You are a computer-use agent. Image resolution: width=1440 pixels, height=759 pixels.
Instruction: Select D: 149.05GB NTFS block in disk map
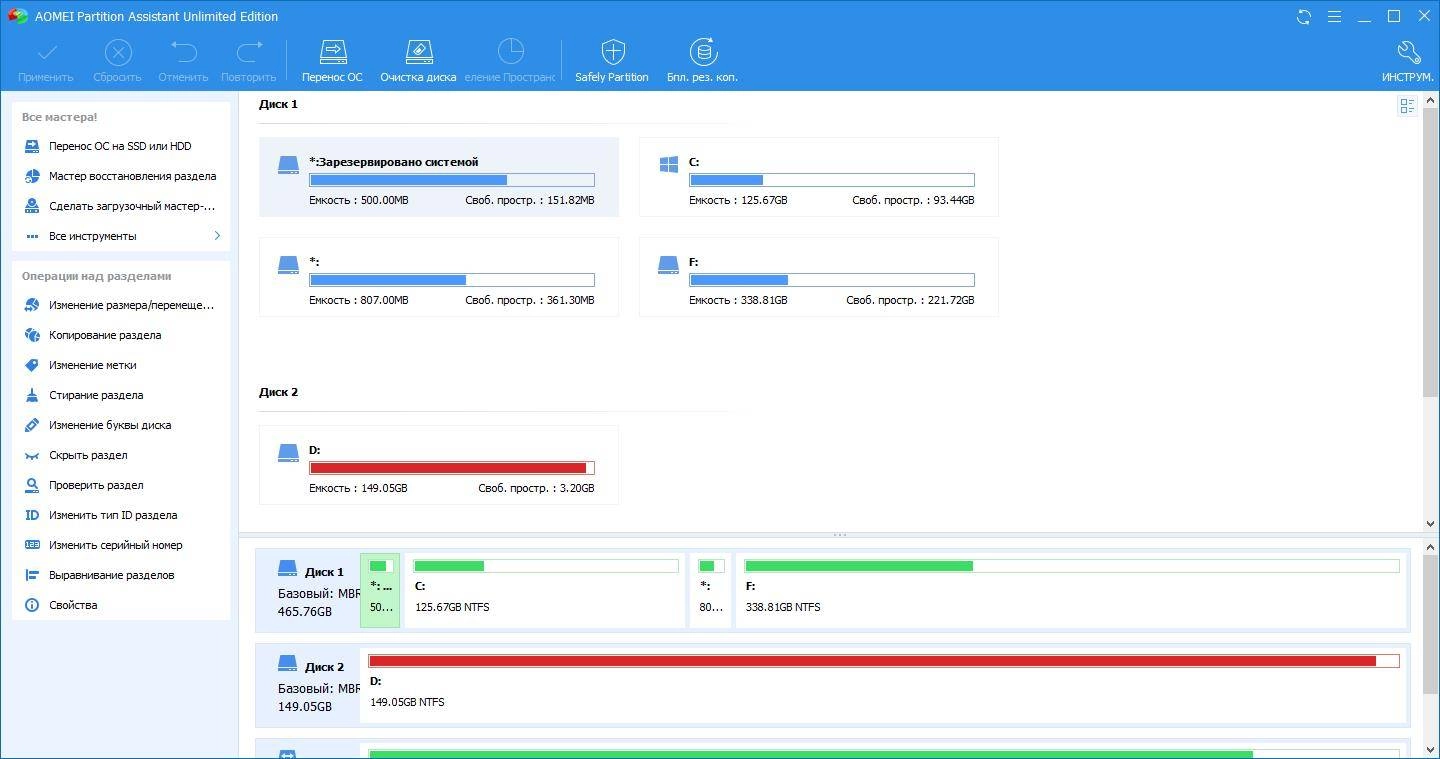coord(884,686)
